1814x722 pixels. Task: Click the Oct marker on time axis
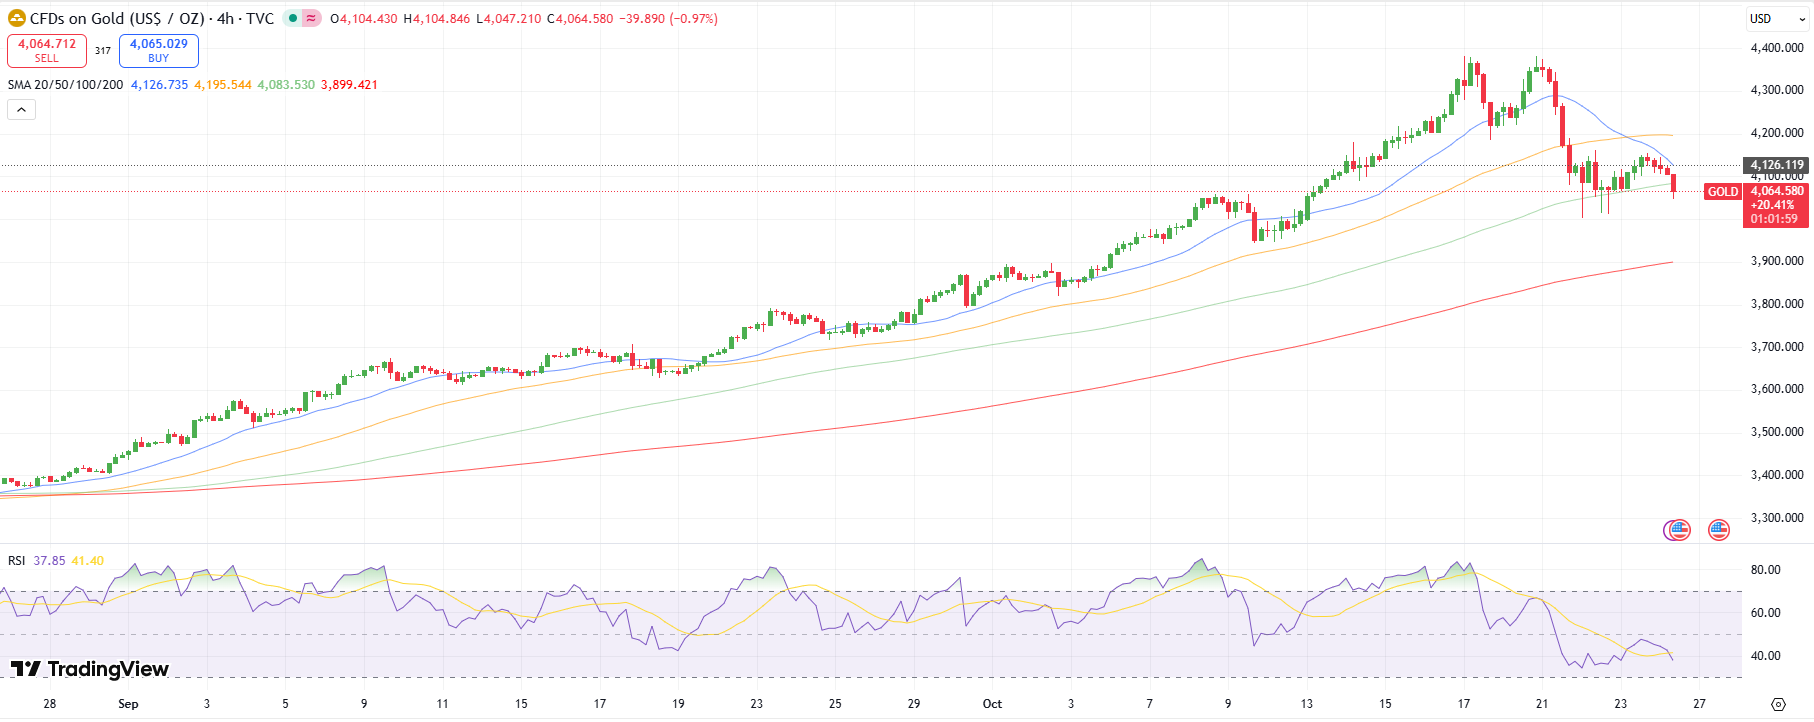pyautogui.click(x=992, y=704)
